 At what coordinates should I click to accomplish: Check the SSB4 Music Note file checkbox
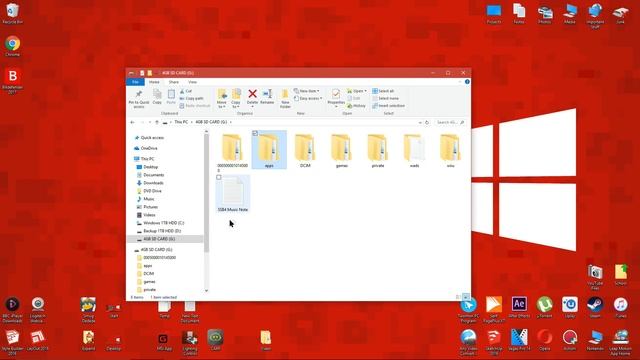[219, 177]
